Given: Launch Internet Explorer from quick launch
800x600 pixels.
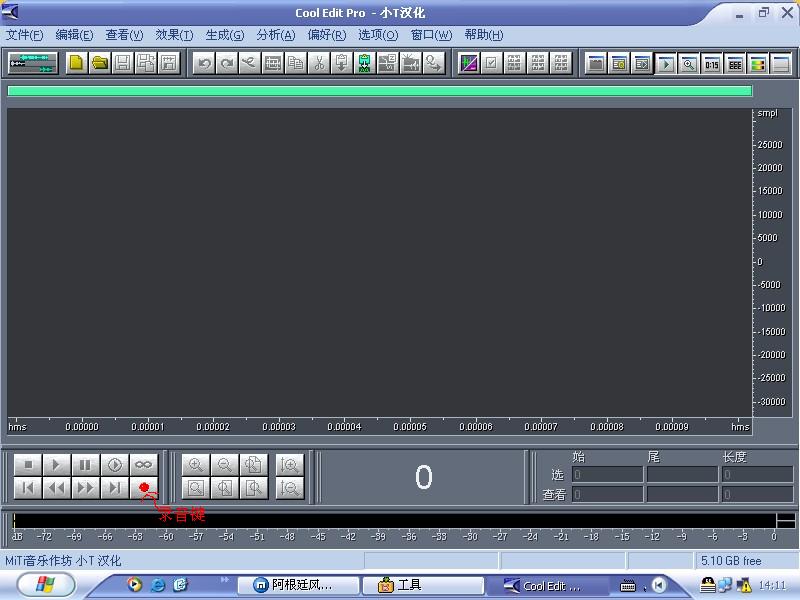Looking at the screenshot, I should pyautogui.click(x=158, y=585).
